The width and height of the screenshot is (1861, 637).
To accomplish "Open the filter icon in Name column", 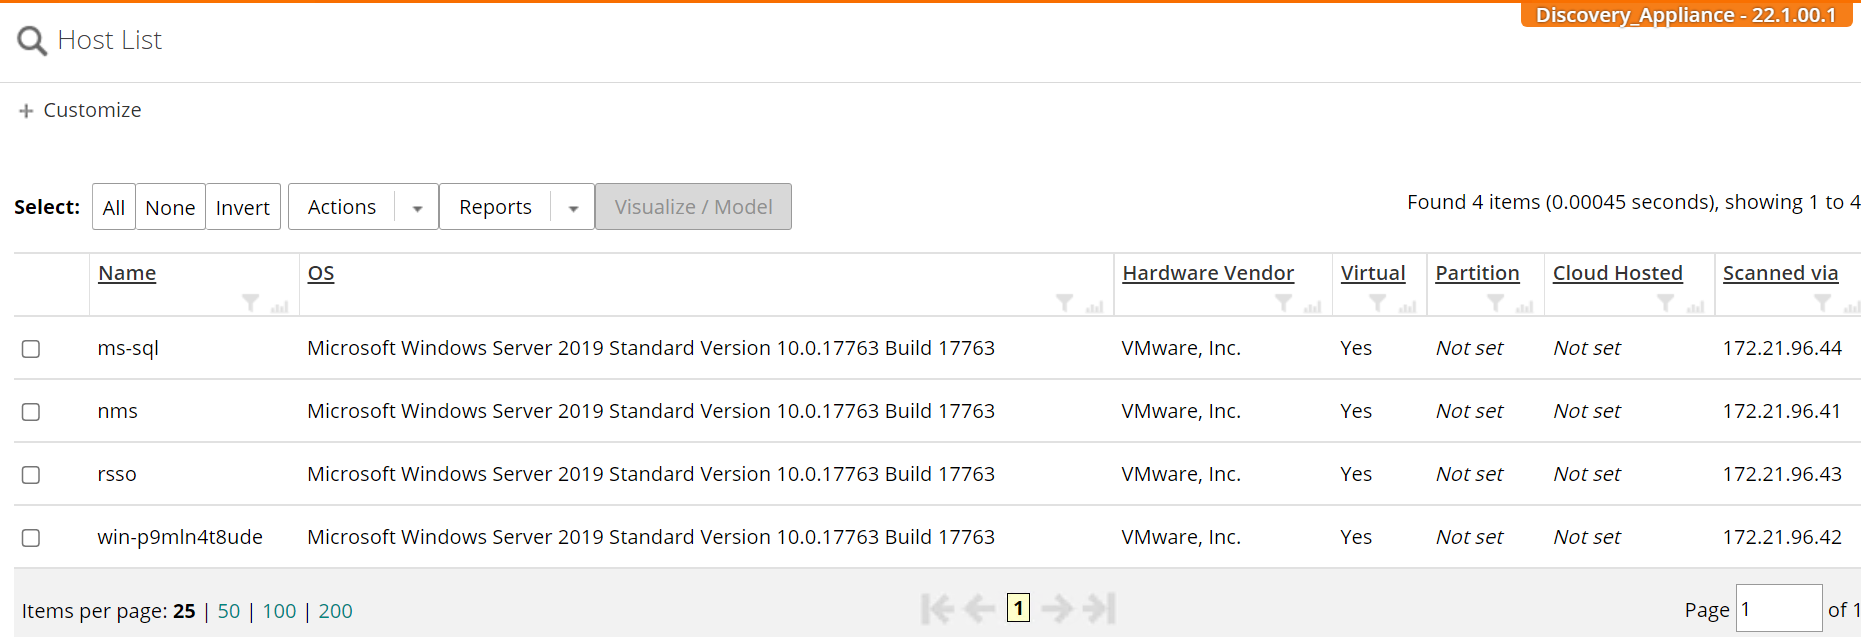I will (x=251, y=303).
